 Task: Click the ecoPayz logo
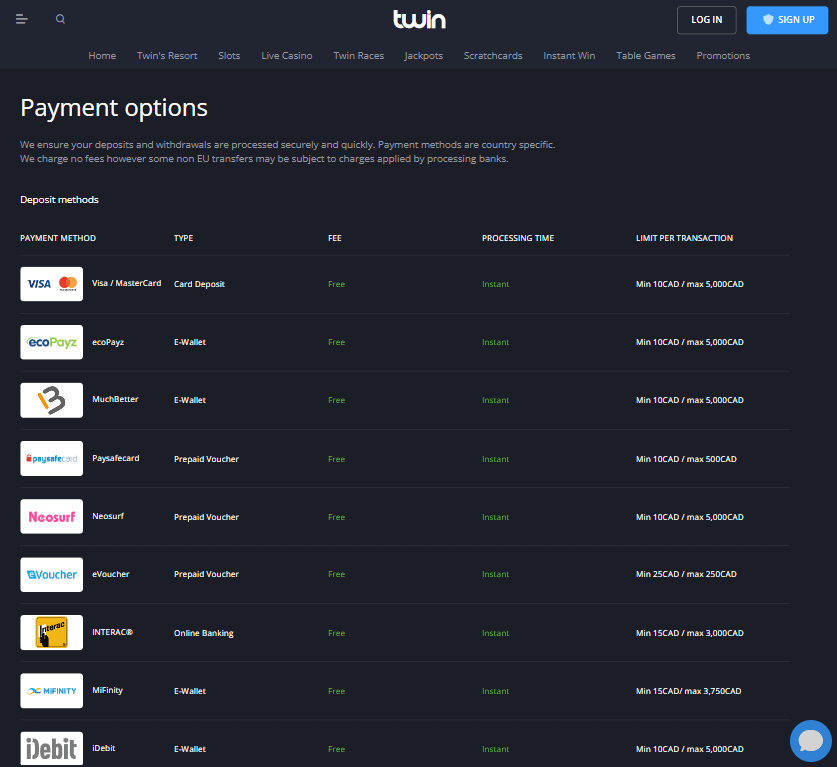(52, 342)
